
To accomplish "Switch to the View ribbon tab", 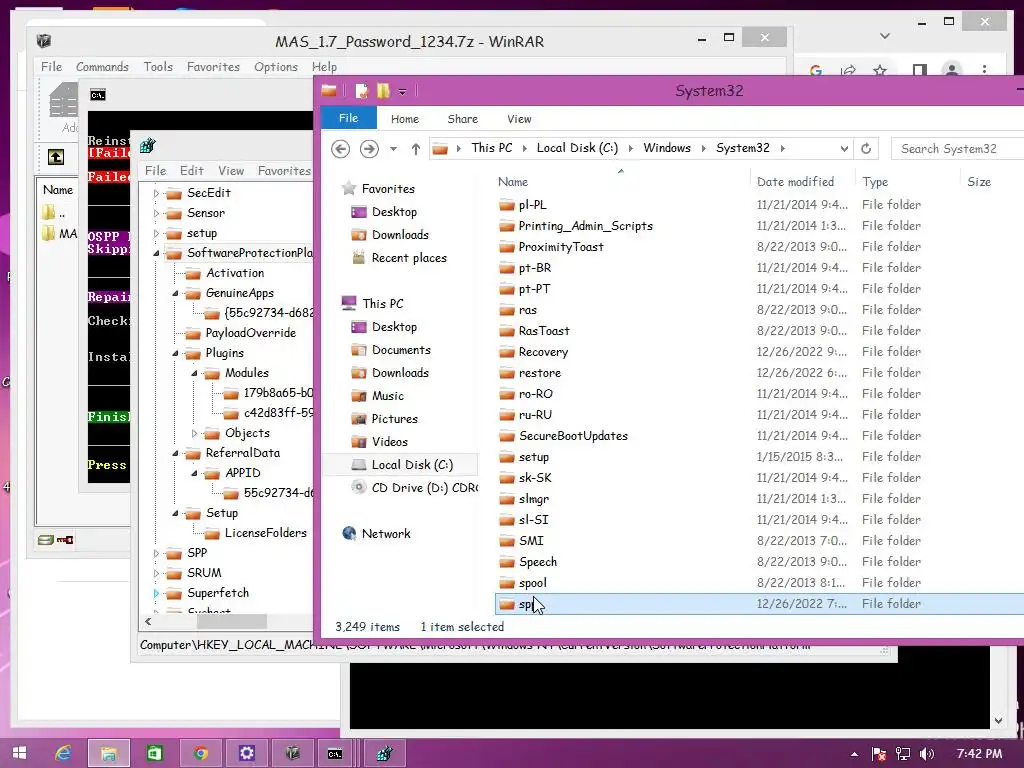I will [519, 119].
